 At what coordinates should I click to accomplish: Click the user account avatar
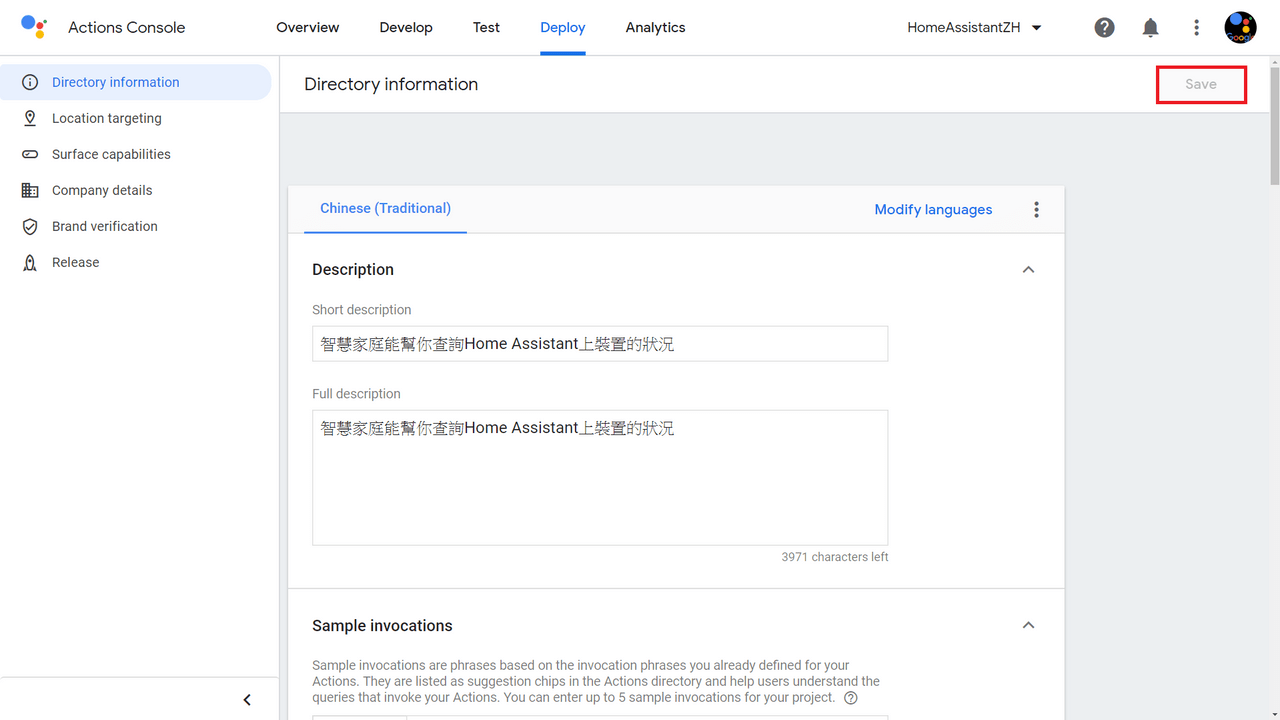(x=1240, y=28)
